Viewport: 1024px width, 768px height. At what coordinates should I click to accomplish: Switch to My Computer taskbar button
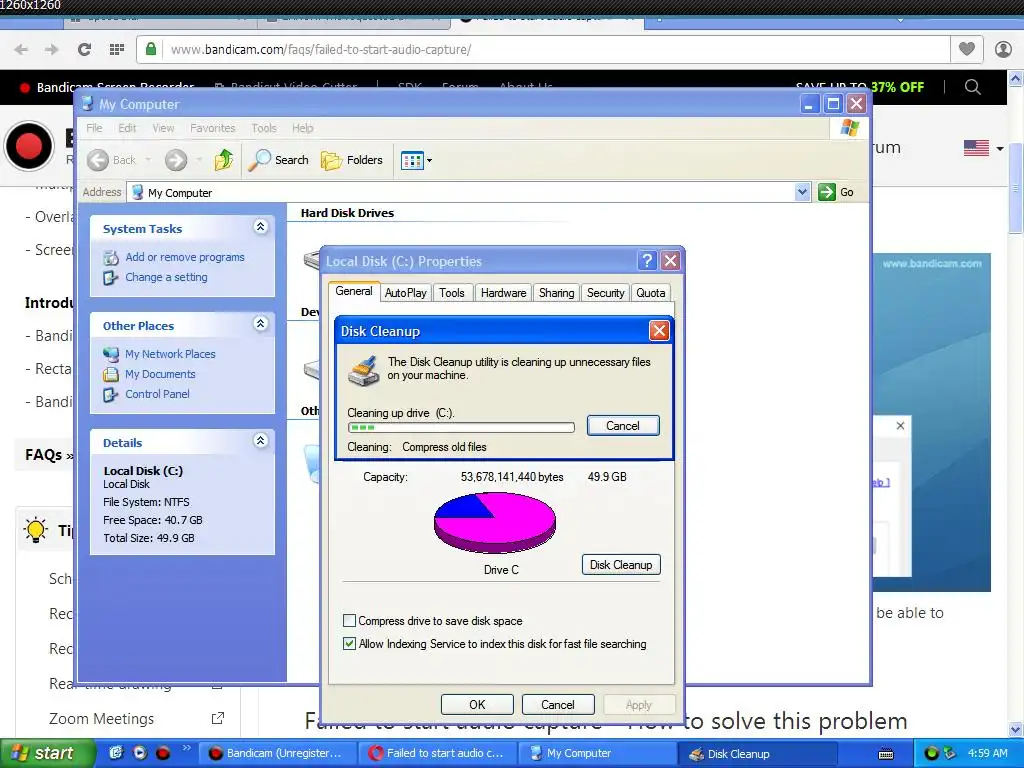(598, 754)
